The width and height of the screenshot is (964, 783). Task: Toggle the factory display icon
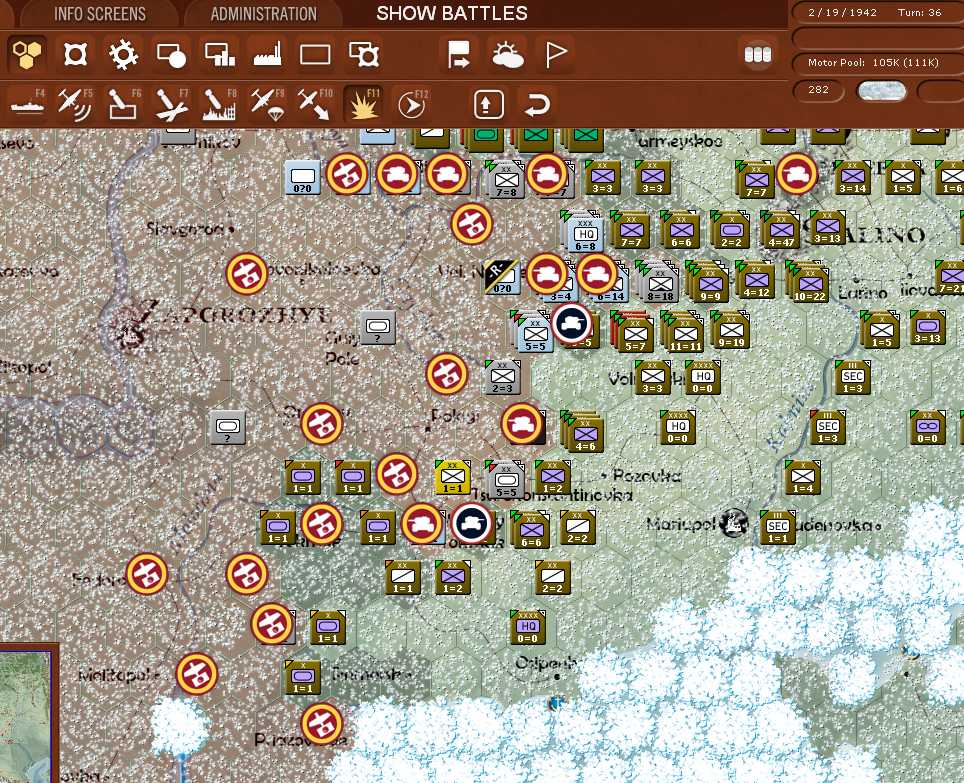267,54
